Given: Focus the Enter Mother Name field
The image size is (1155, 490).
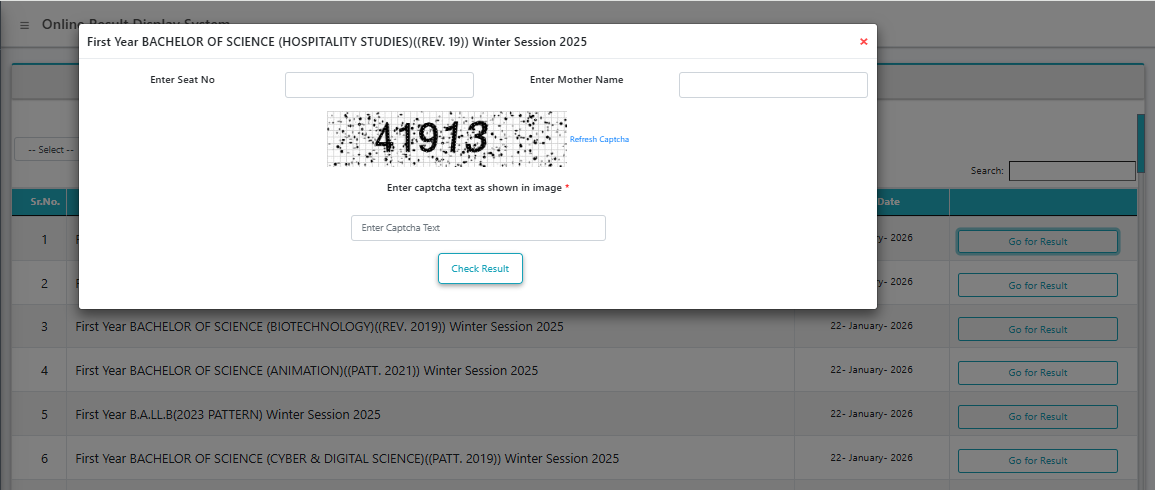Looking at the screenshot, I should coord(772,85).
